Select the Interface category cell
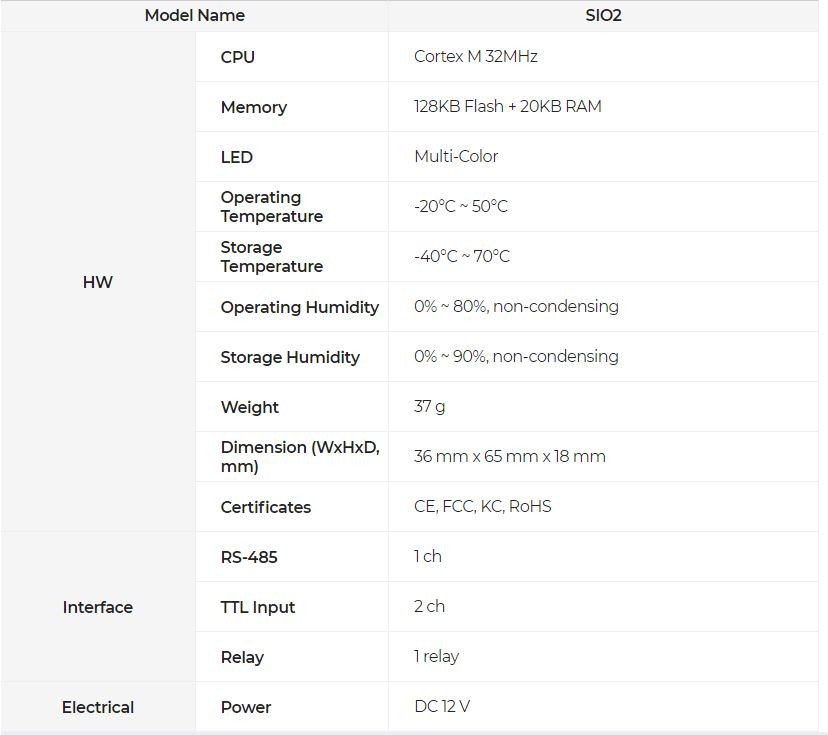This screenshot has height=735, width=828. pyautogui.click(x=98, y=607)
